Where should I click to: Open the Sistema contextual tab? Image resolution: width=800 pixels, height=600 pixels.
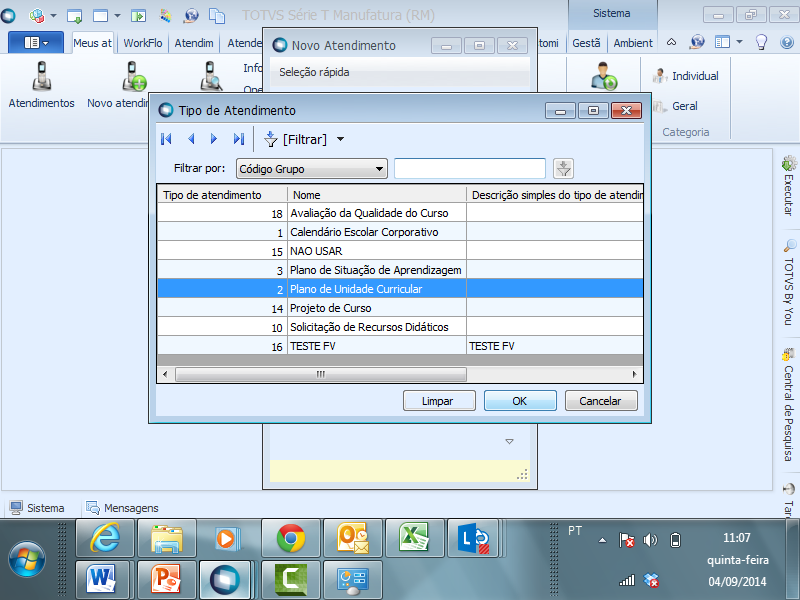(612, 14)
